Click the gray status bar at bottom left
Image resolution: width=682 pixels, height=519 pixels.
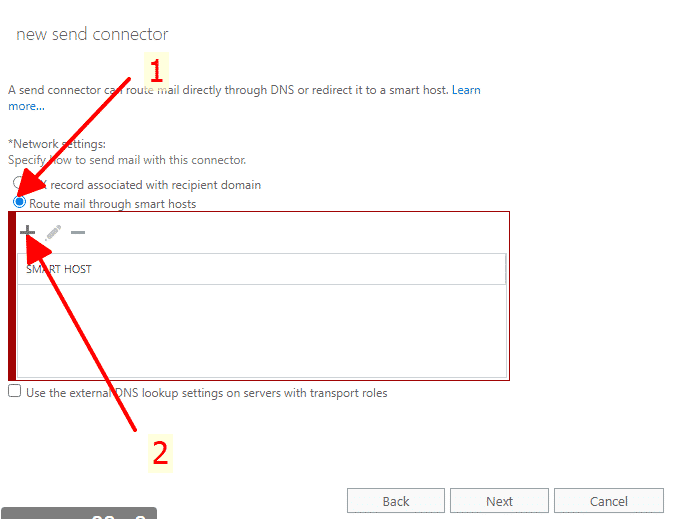tap(78, 514)
